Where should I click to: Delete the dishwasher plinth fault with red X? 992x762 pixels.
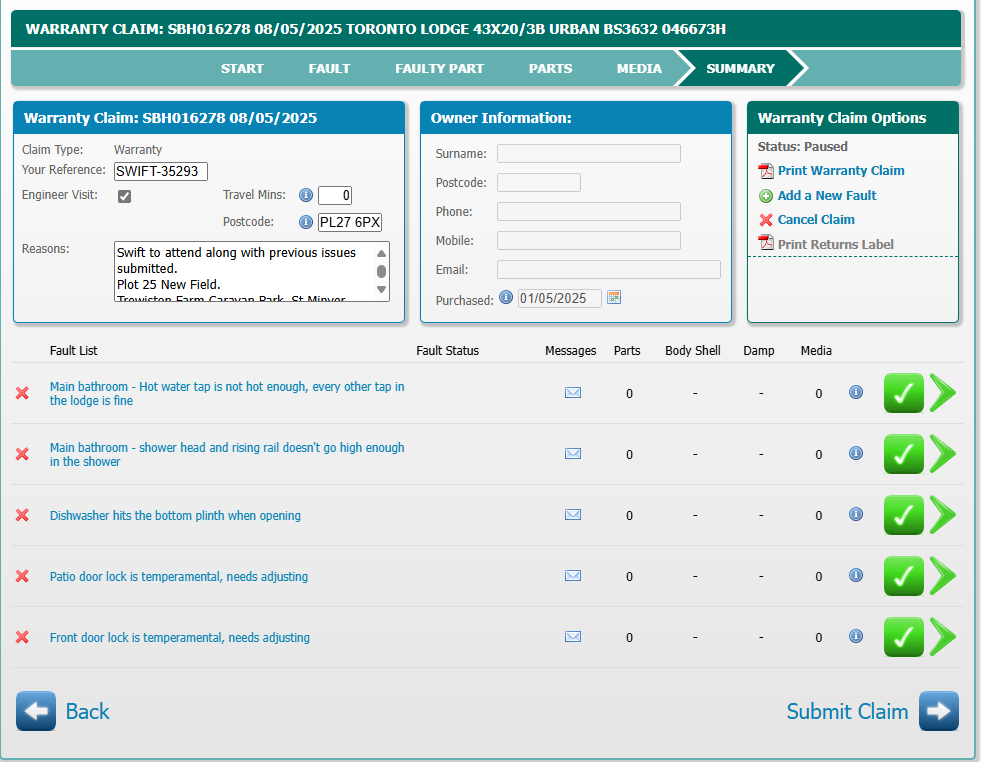click(x=22, y=515)
